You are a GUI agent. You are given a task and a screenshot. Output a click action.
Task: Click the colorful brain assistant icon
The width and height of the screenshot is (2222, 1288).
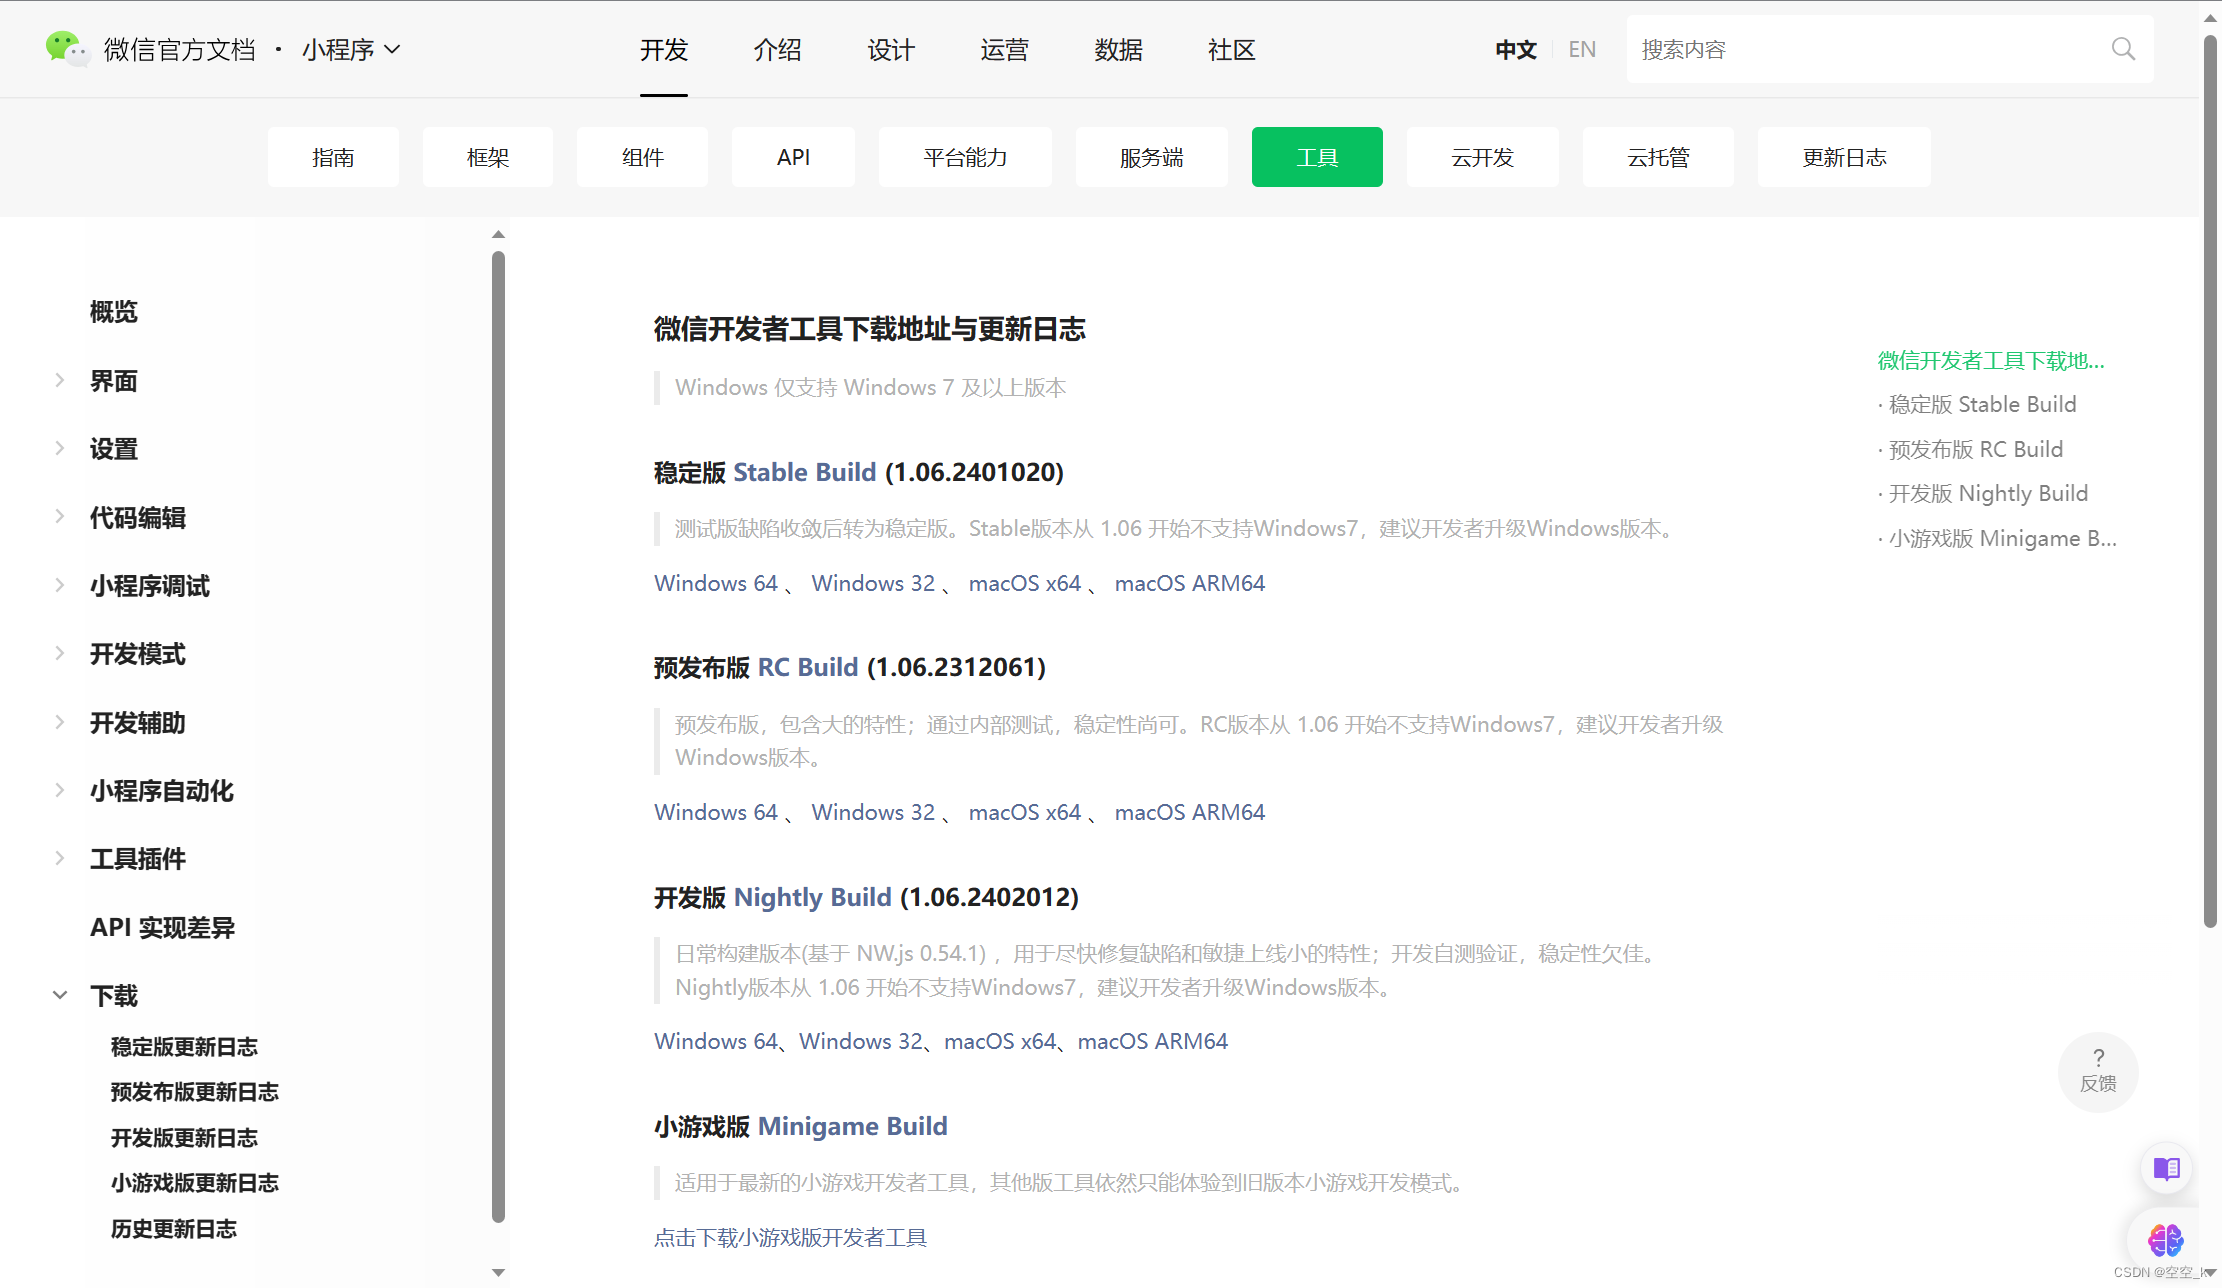pyautogui.click(x=2166, y=1240)
